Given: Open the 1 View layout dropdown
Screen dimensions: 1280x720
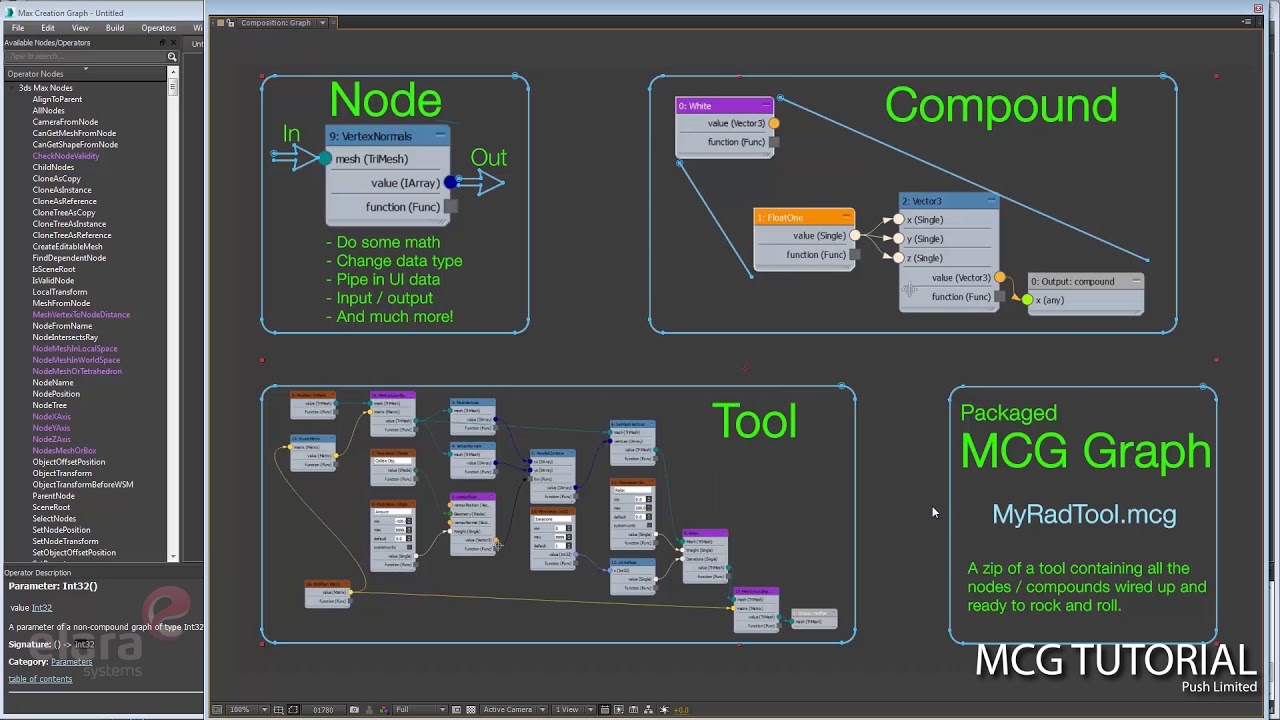Looking at the screenshot, I should [x=574, y=710].
